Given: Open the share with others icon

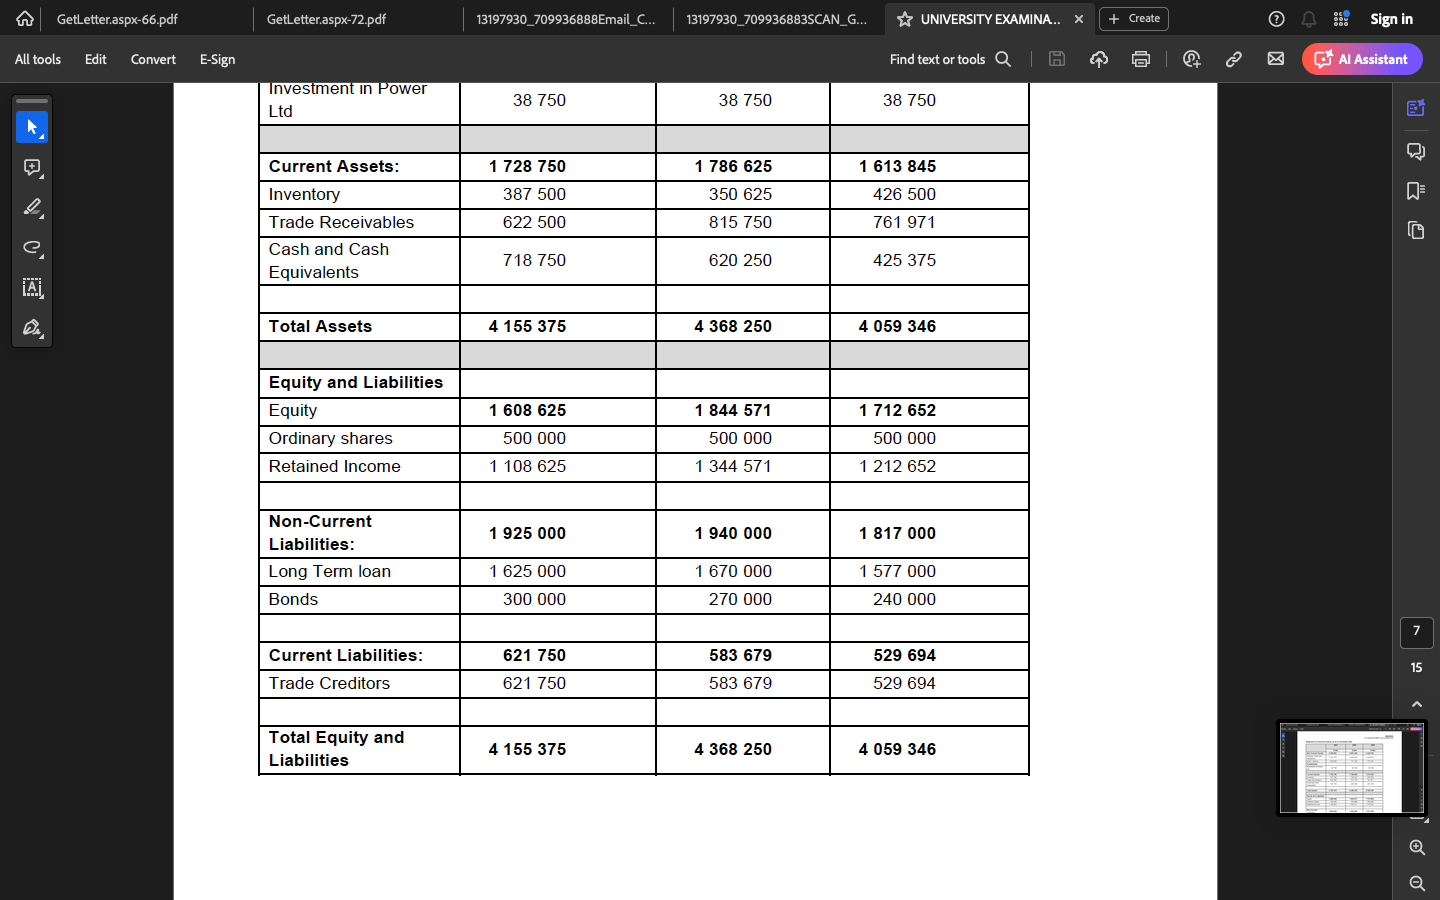Looking at the screenshot, I should click(1191, 59).
